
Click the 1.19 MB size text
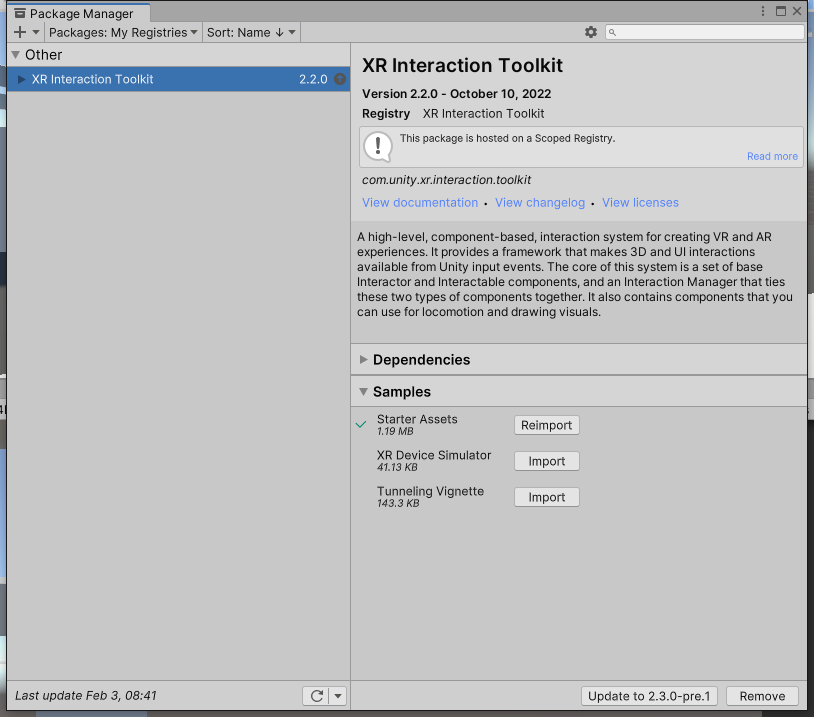395,431
